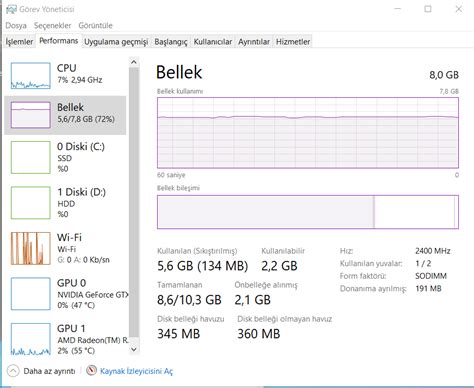Open the Seçenekler menu
The height and width of the screenshot is (388, 474).
[x=52, y=25]
